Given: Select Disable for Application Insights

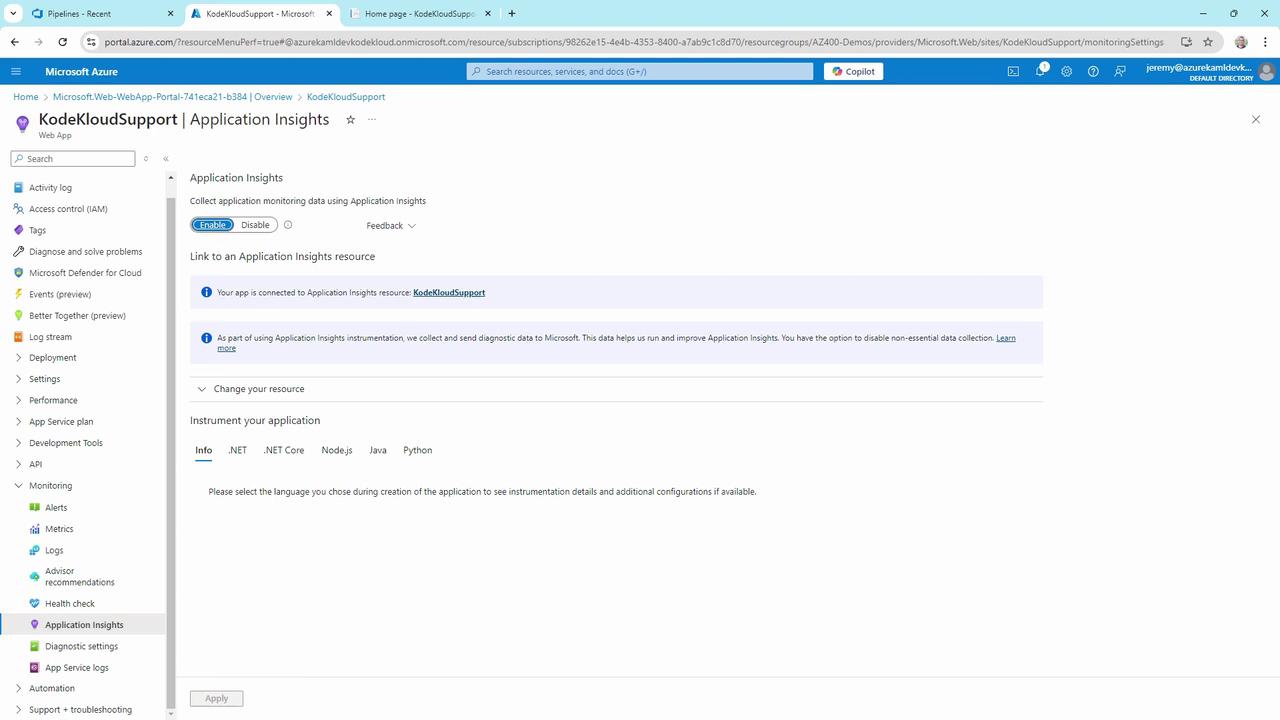Looking at the screenshot, I should 255,225.
